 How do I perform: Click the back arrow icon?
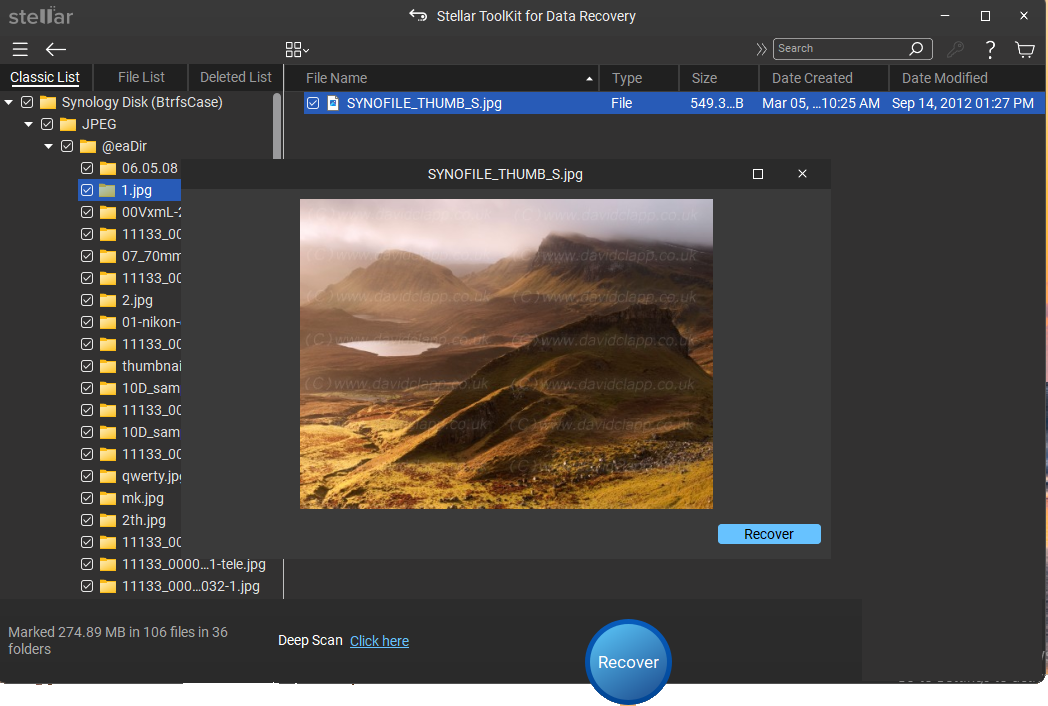click(x=56, y=49)
